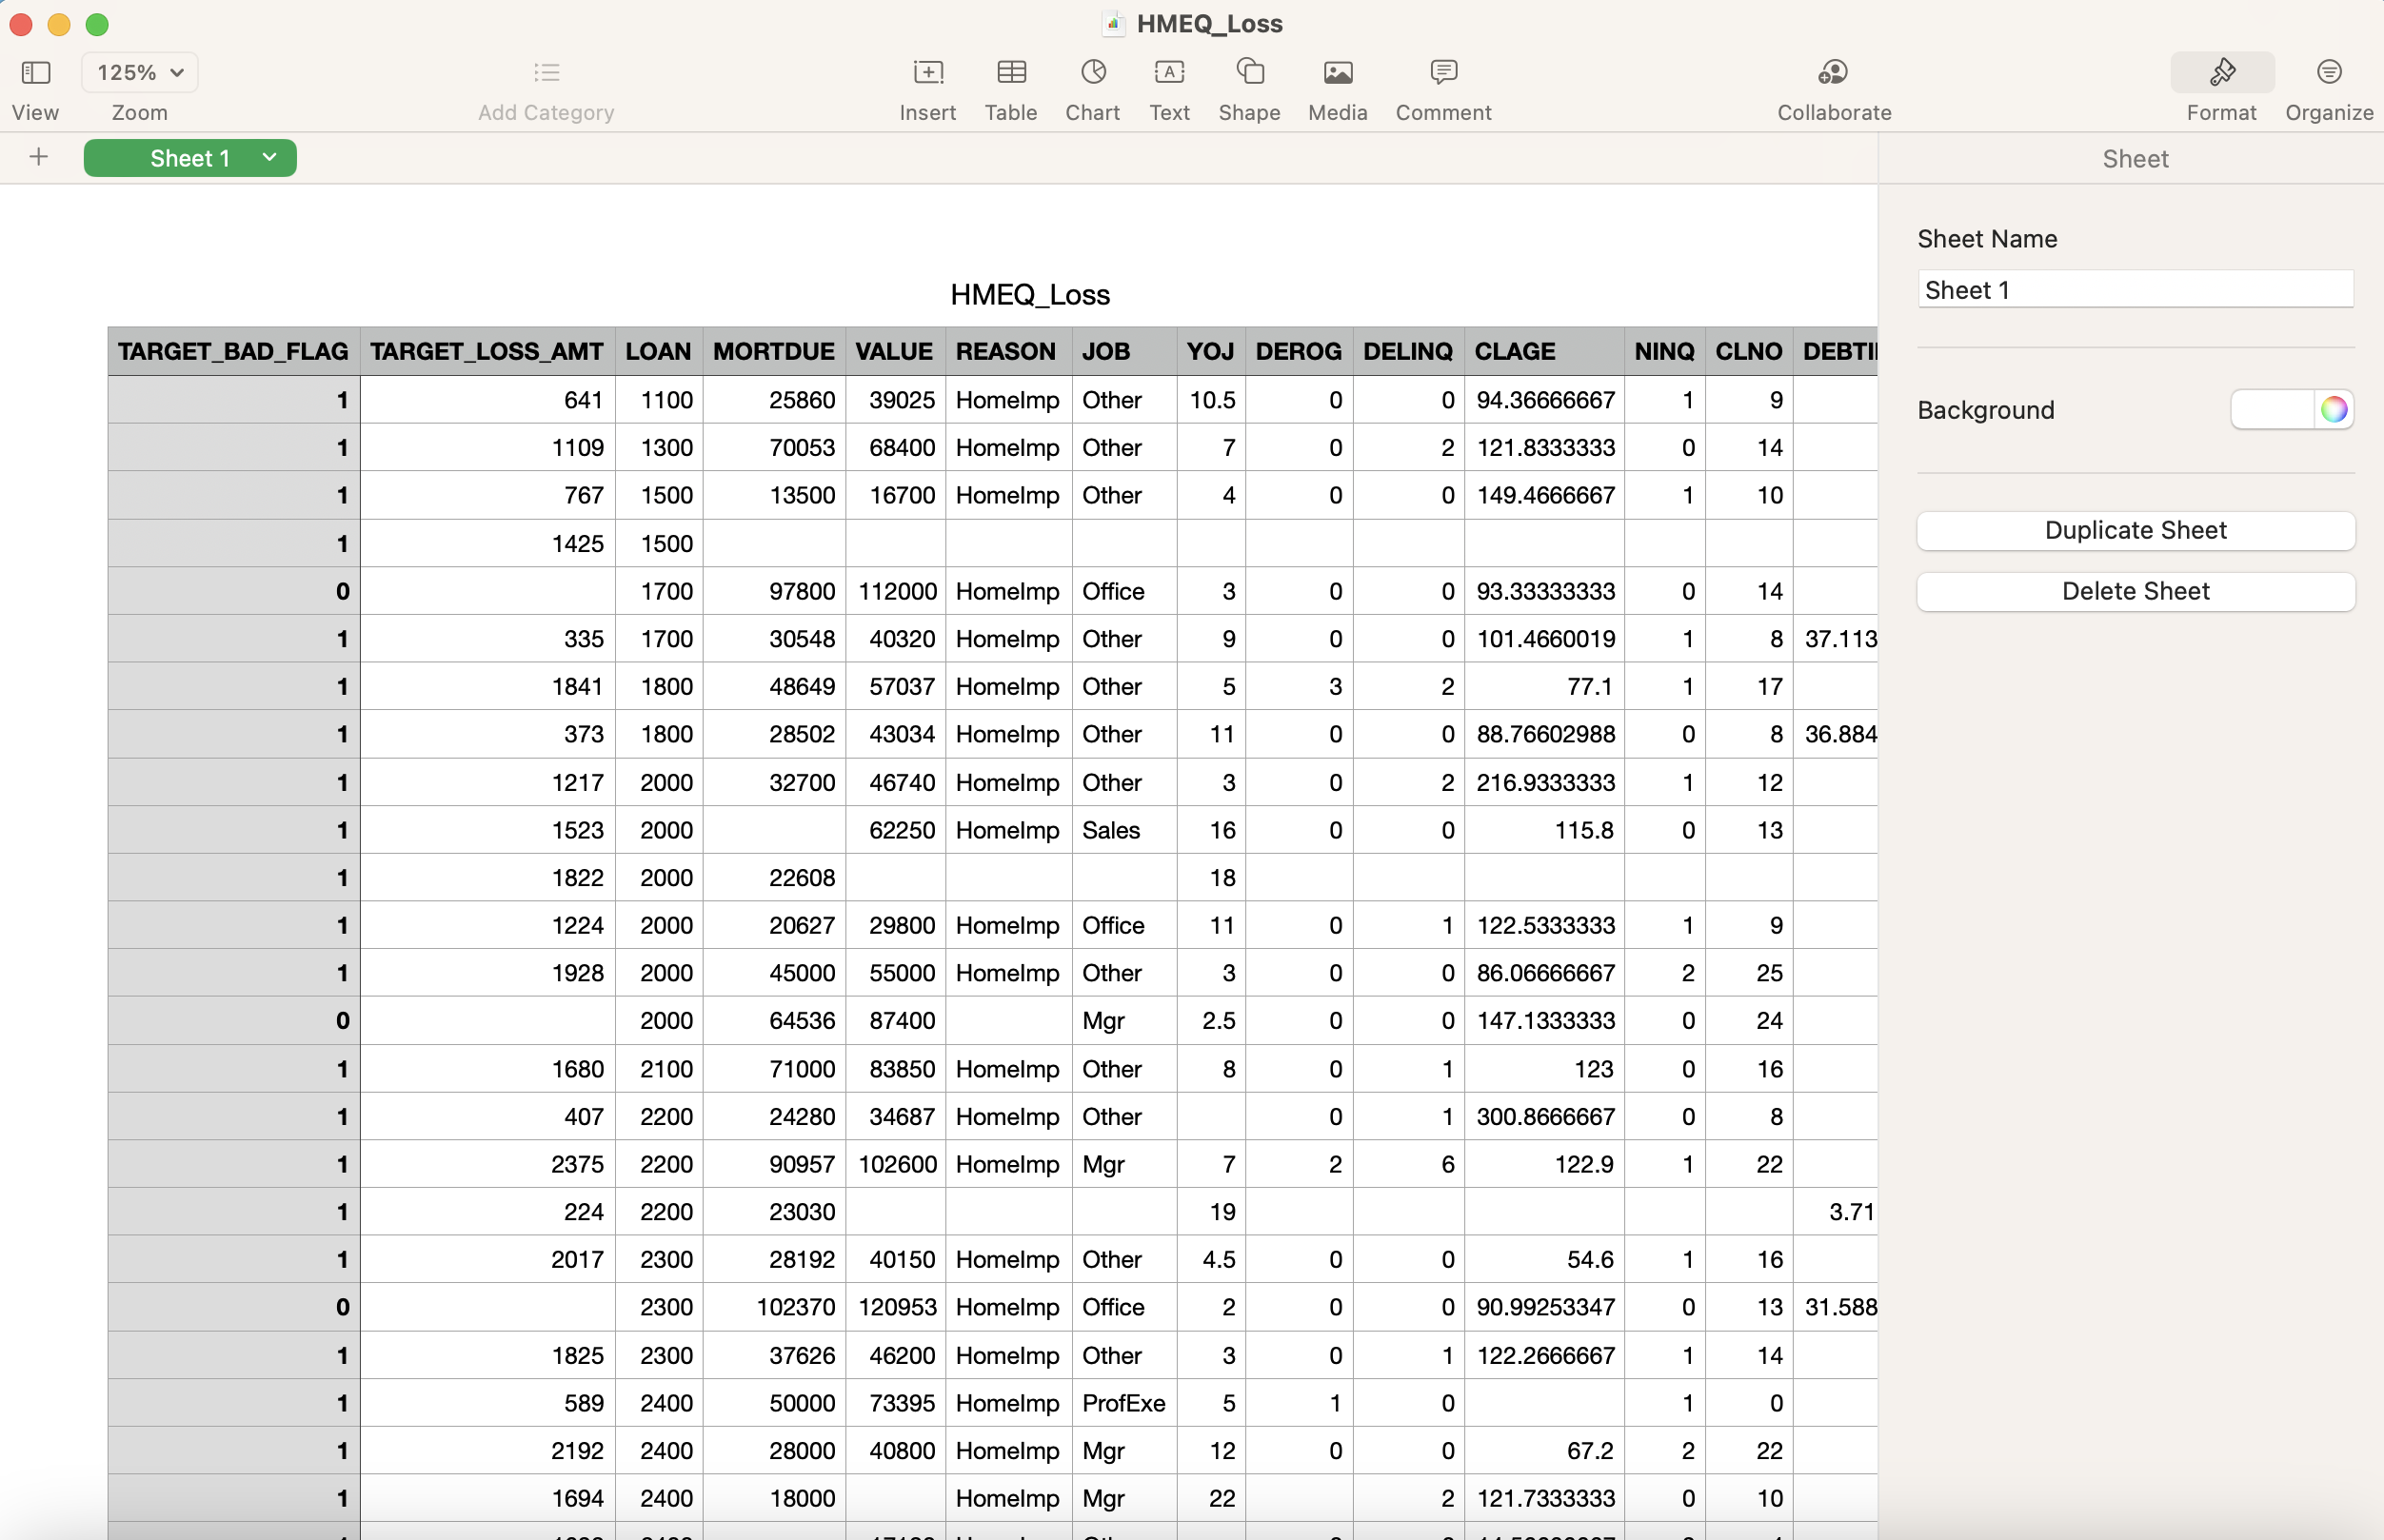Open the Shape library icon
Viewport: 2384px width, 1540px height.
[1249, 72]
